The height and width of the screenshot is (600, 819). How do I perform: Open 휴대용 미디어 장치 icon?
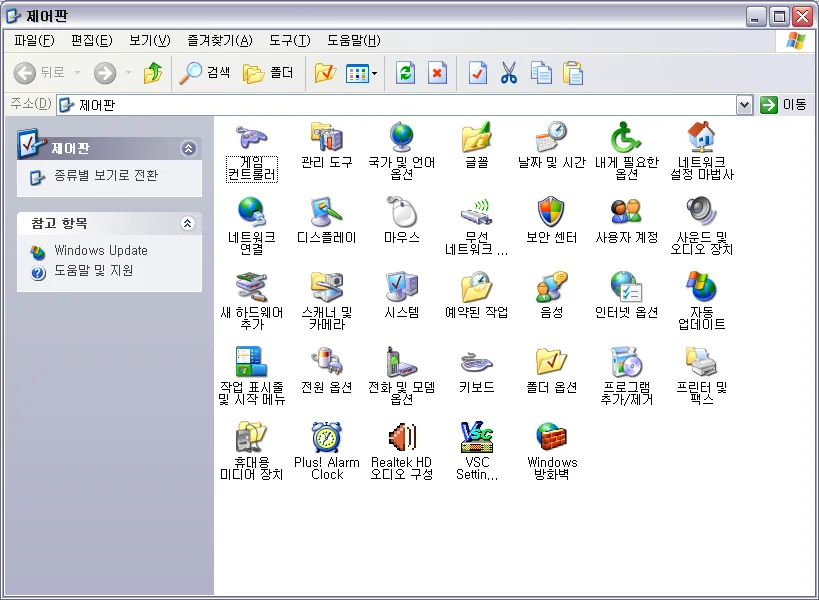click(x=252, y=437)
